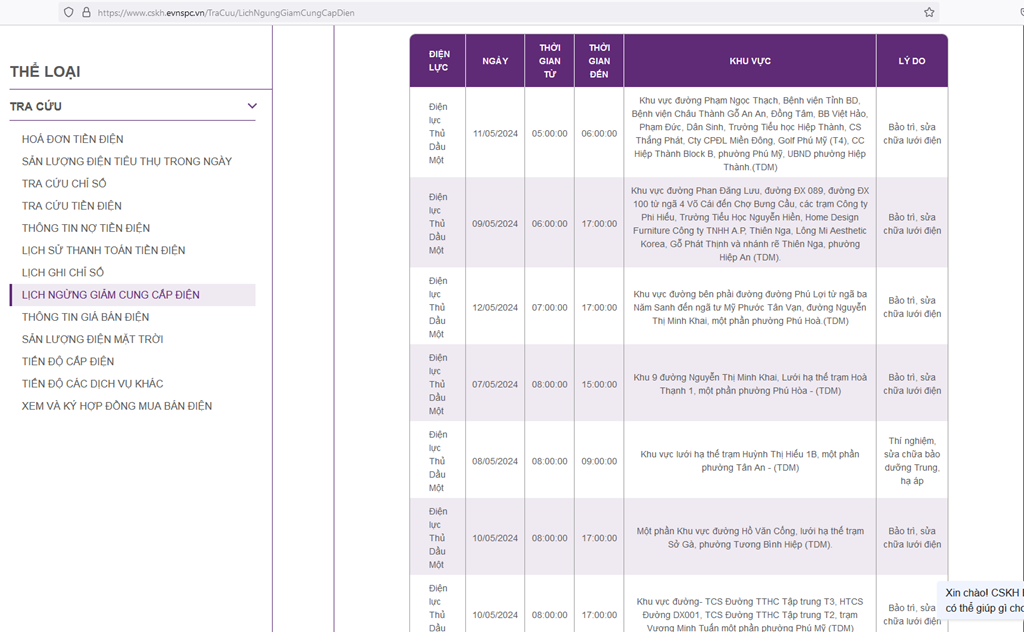Click the THỜI GIAN ĐẾN column header
This screenshot has height=632, width=1024.
(x=599, y=61)
